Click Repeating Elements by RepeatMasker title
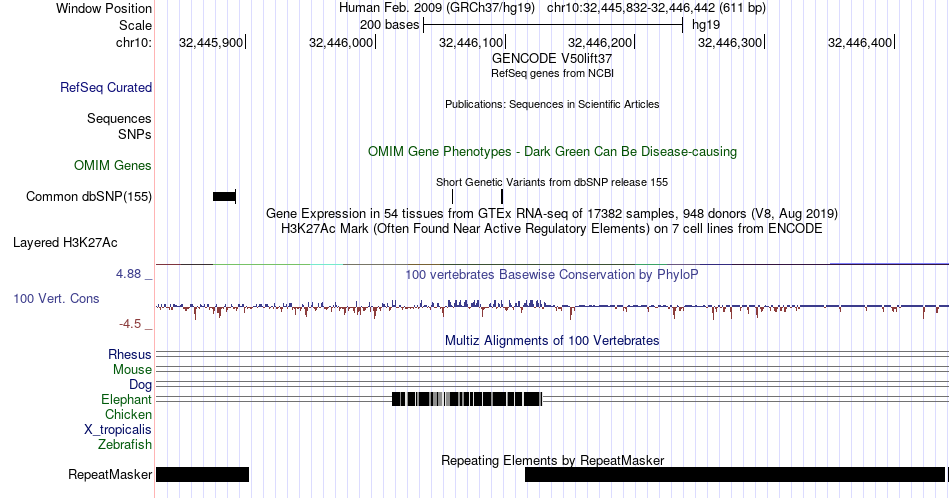950x498 pixels. tap(552, 460)
